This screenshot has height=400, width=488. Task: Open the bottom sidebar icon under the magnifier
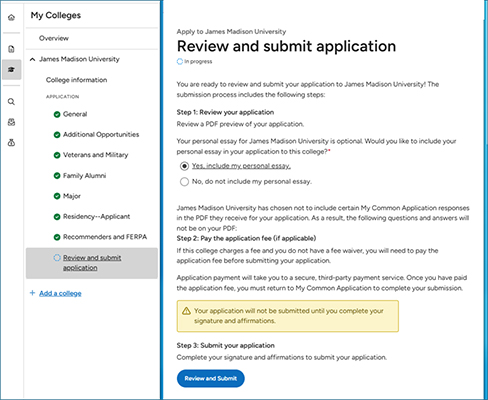point(11,143)
